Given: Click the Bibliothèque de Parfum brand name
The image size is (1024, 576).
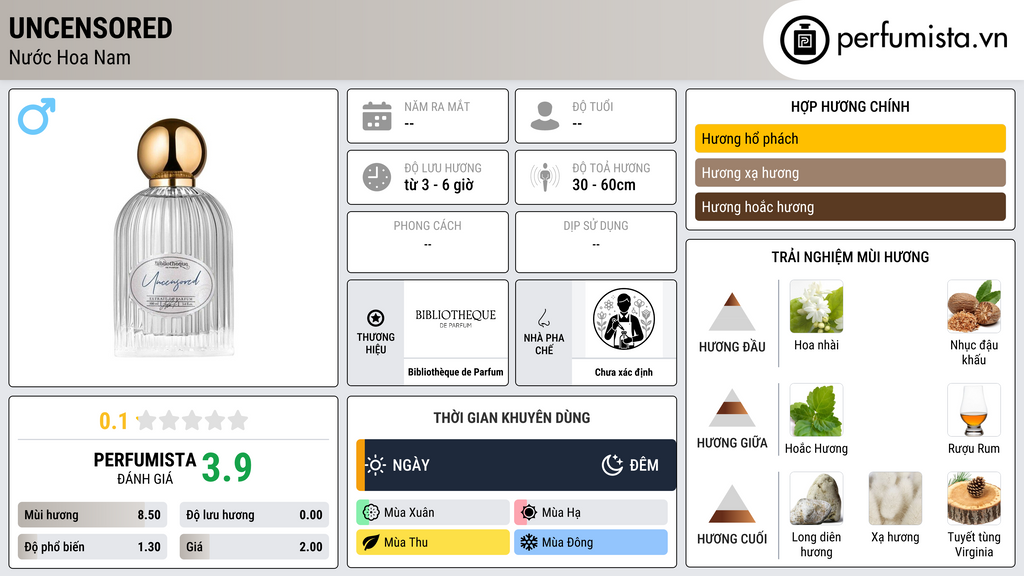Looking at the screenshot, I should (456, 372).
